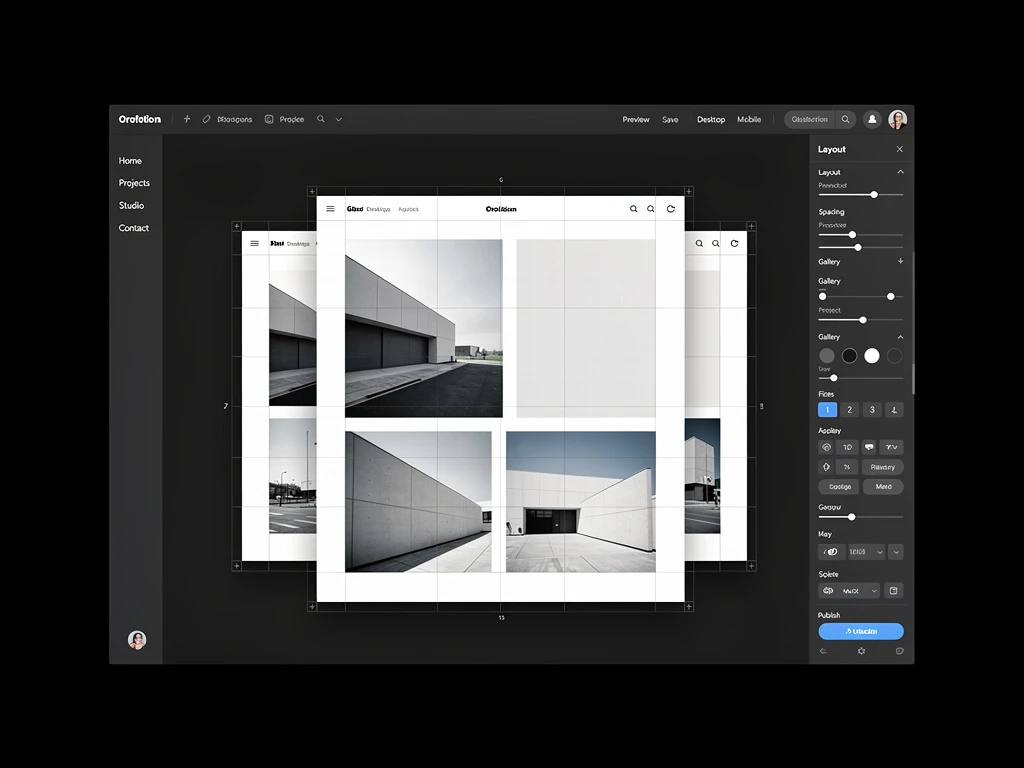Select option 3 under Fioes
Screen dimensions: 1024x768
point(872,409)
